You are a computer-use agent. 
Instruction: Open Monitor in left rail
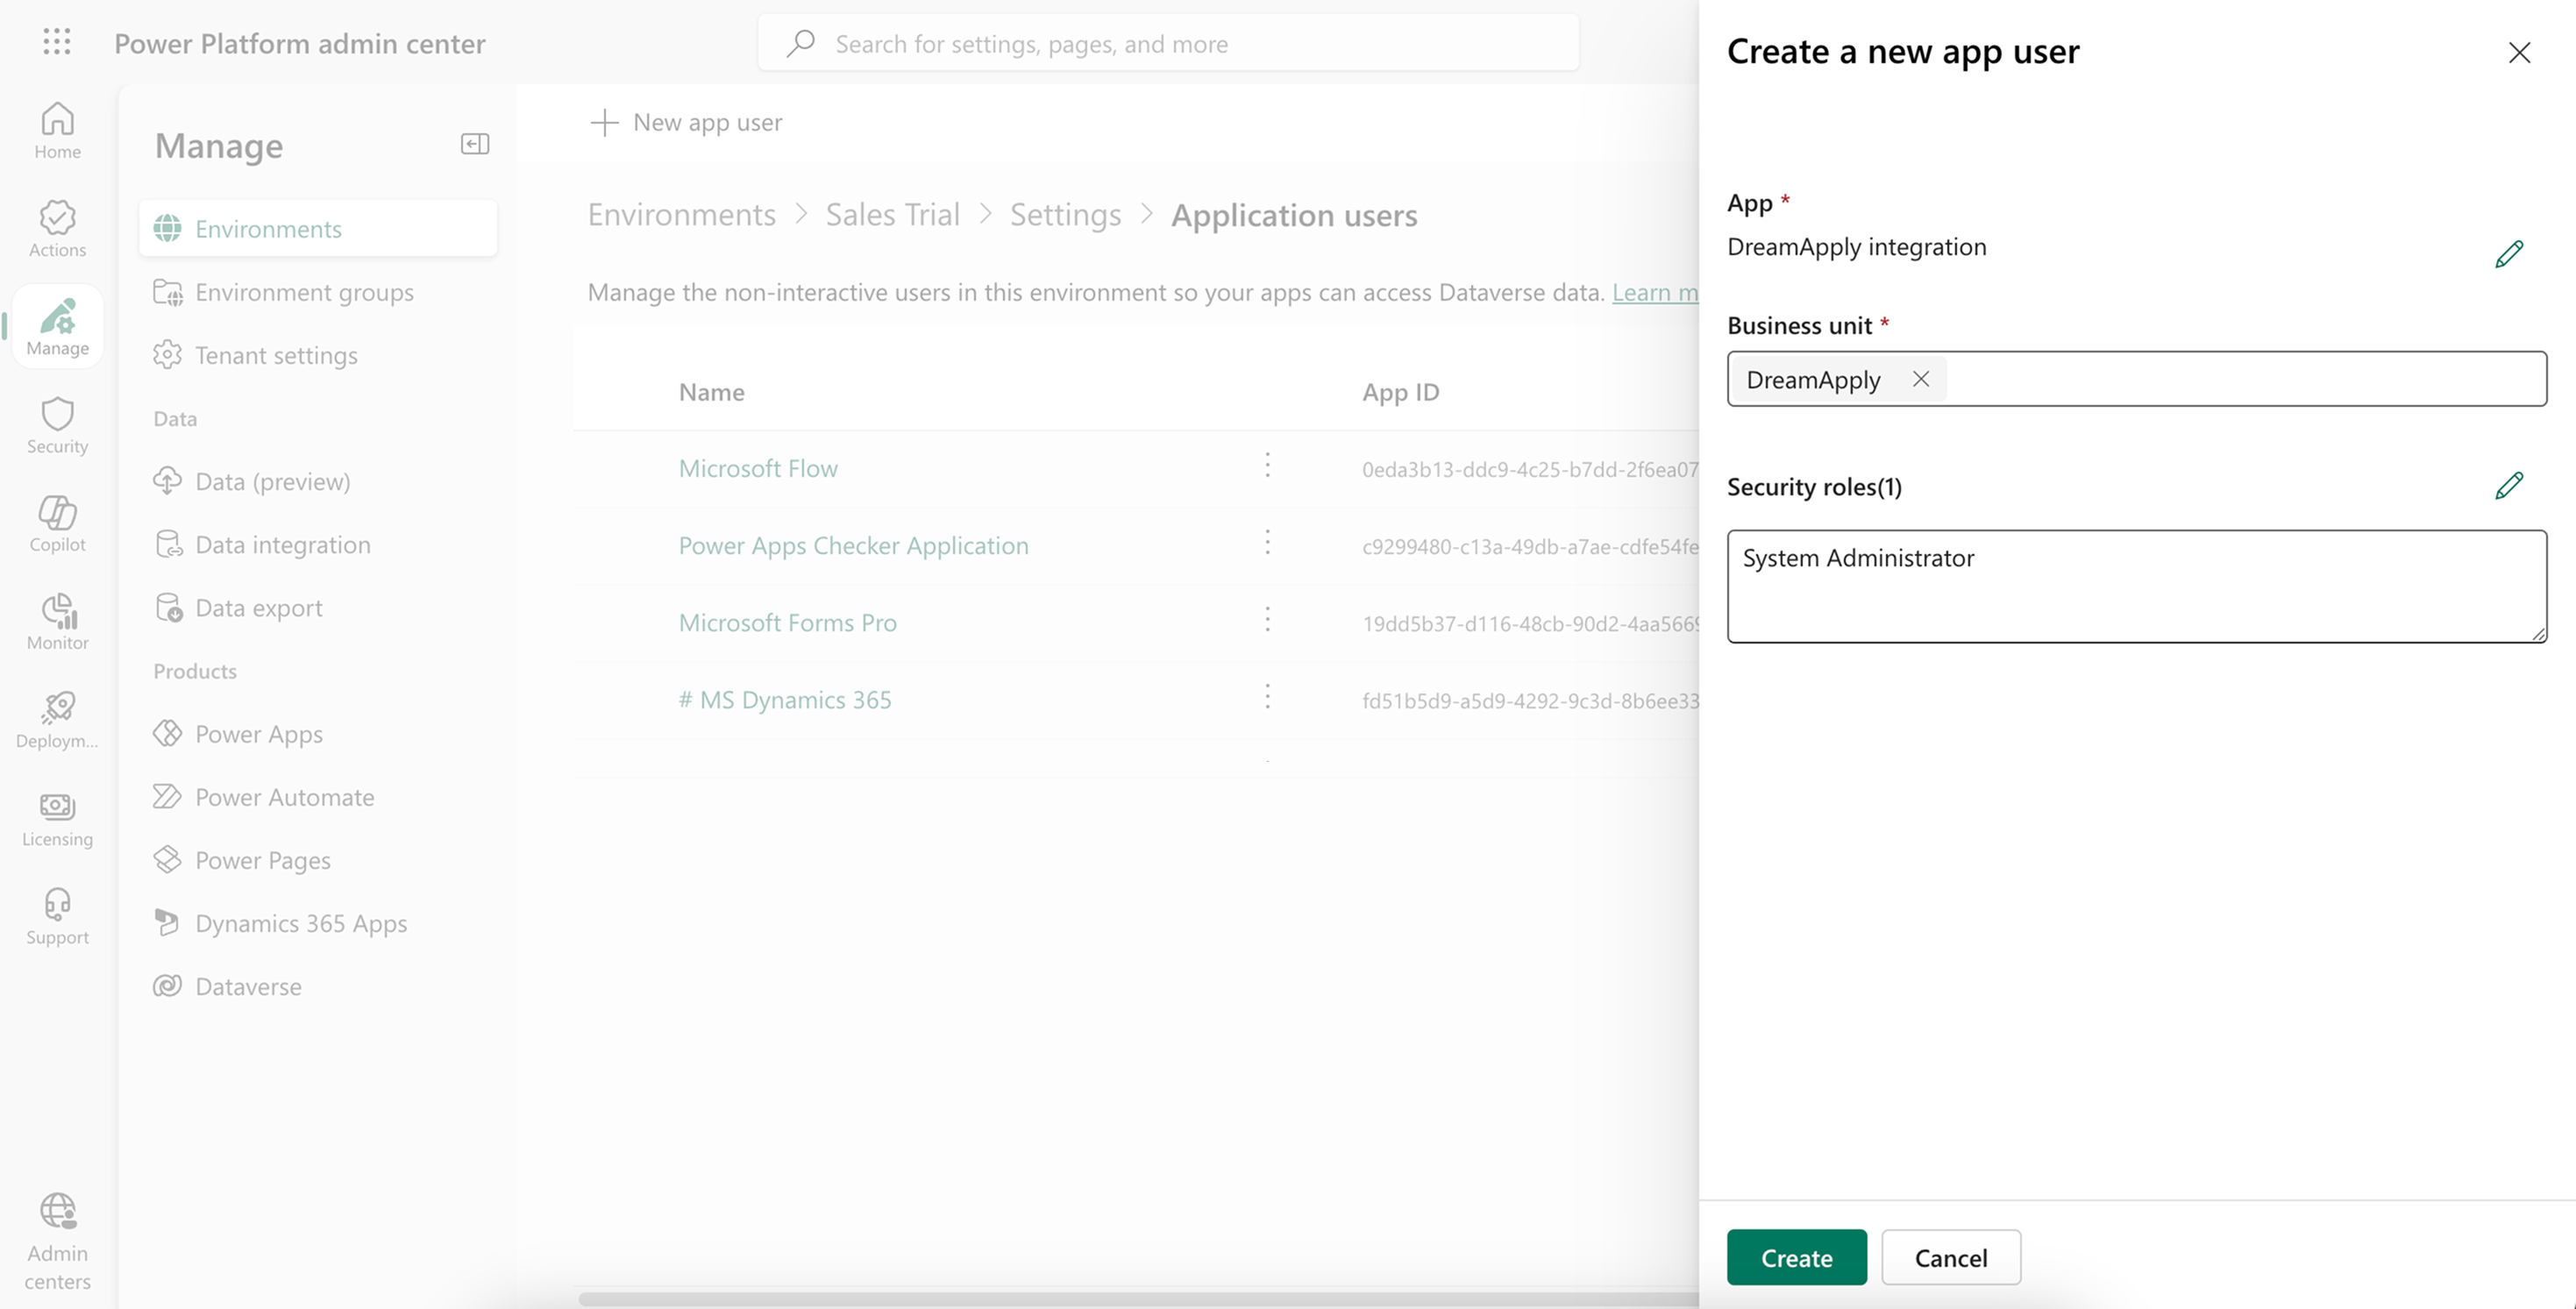tap(57, 621)
